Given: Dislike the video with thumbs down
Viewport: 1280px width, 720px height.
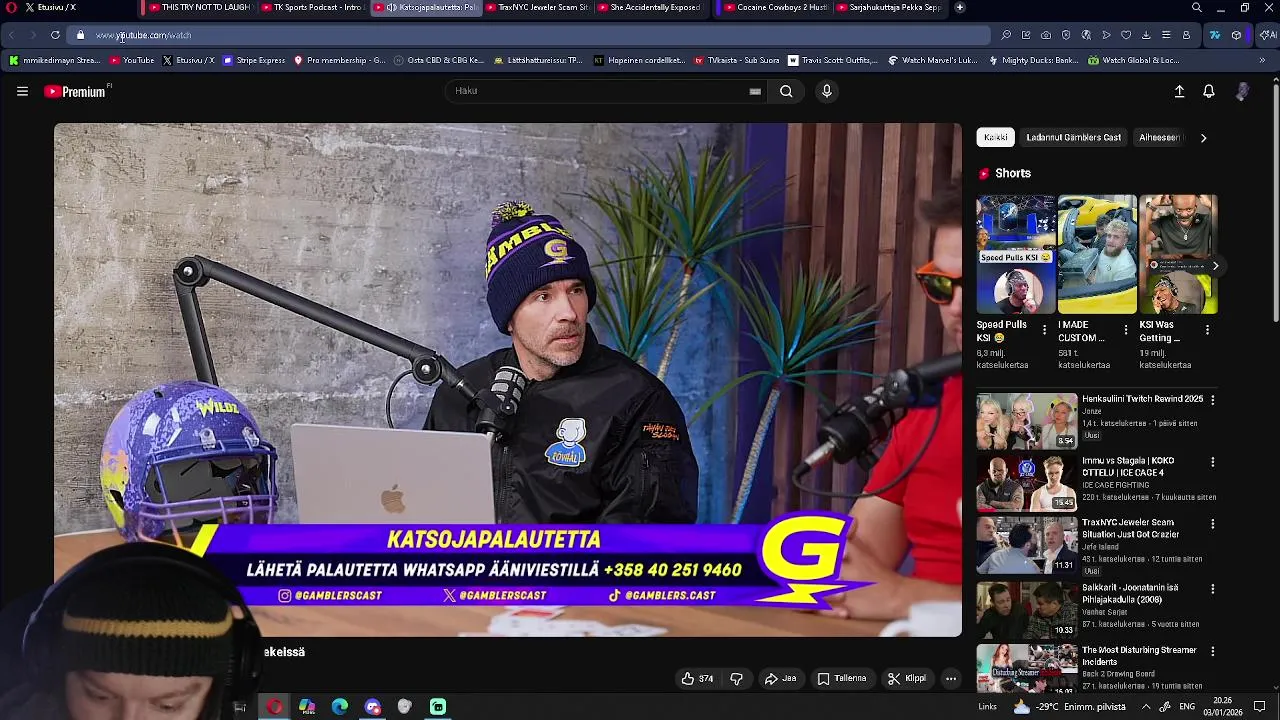Looking at the screenshot, I should pos(737,678).
